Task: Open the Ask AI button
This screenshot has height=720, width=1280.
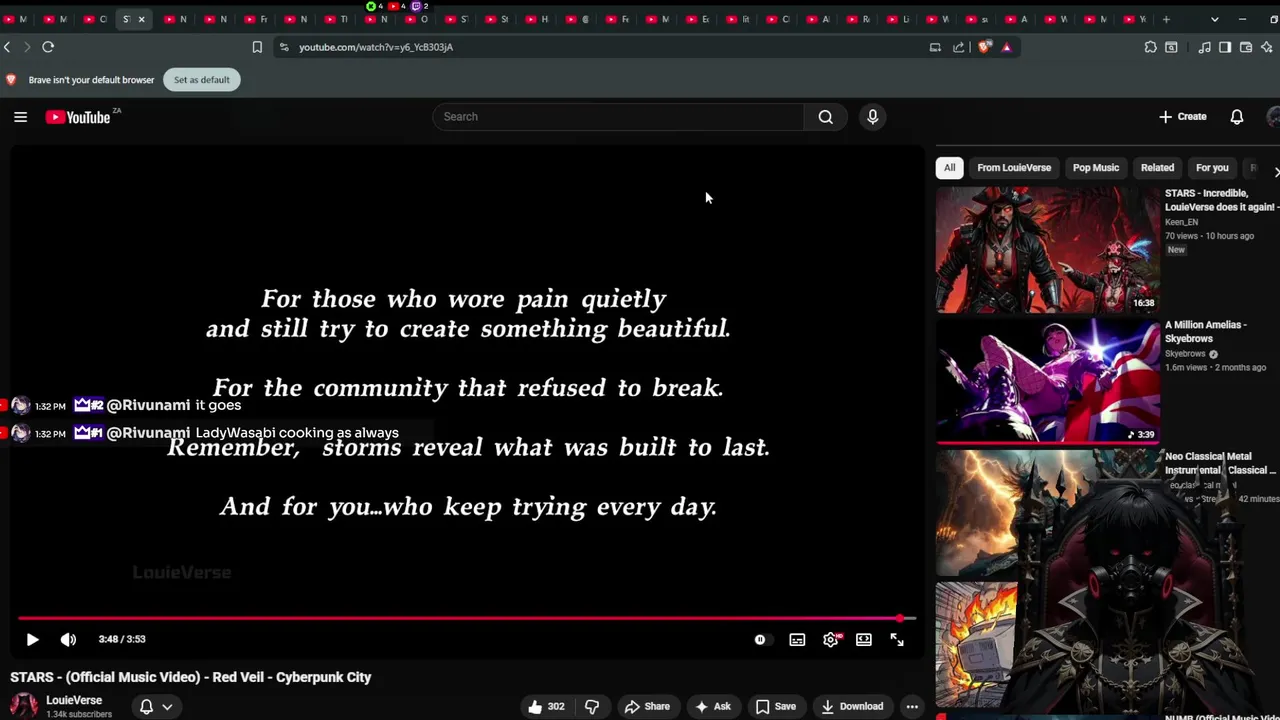Action: (x=712, y=706)
